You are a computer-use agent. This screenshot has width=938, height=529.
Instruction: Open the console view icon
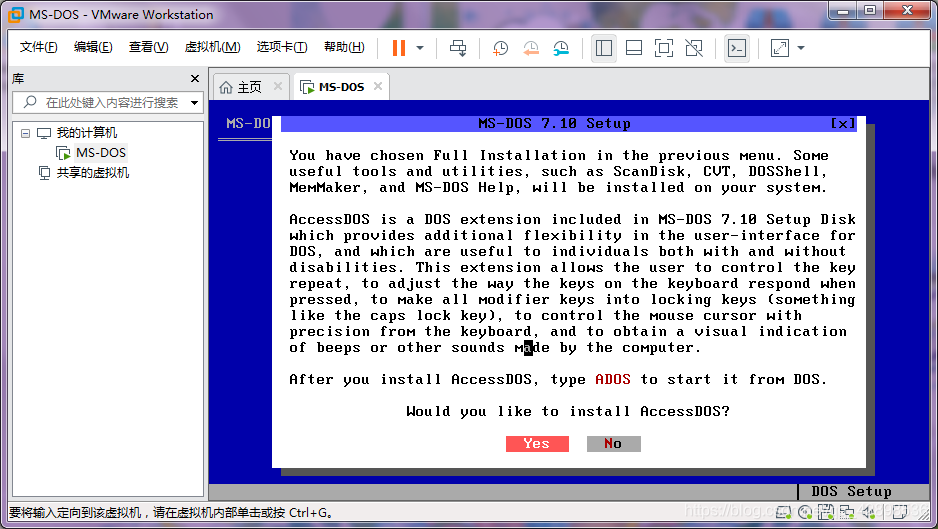tap(736, 48)
